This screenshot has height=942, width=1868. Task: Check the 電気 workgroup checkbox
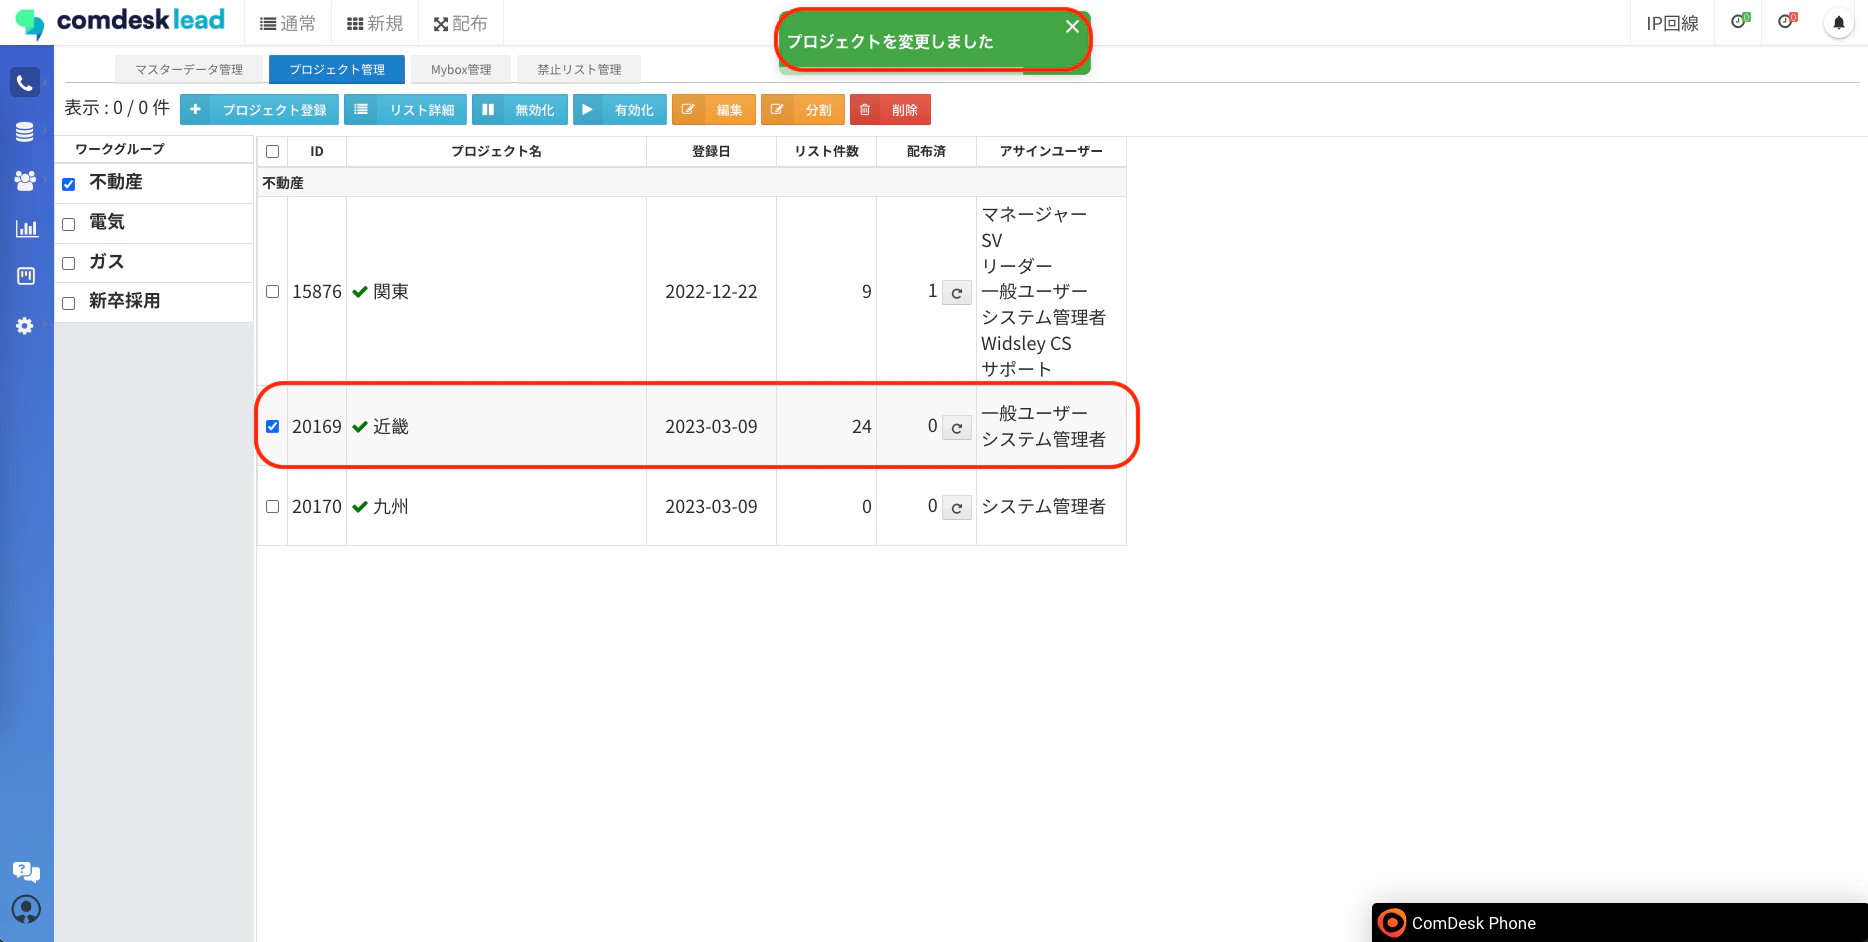69,224
